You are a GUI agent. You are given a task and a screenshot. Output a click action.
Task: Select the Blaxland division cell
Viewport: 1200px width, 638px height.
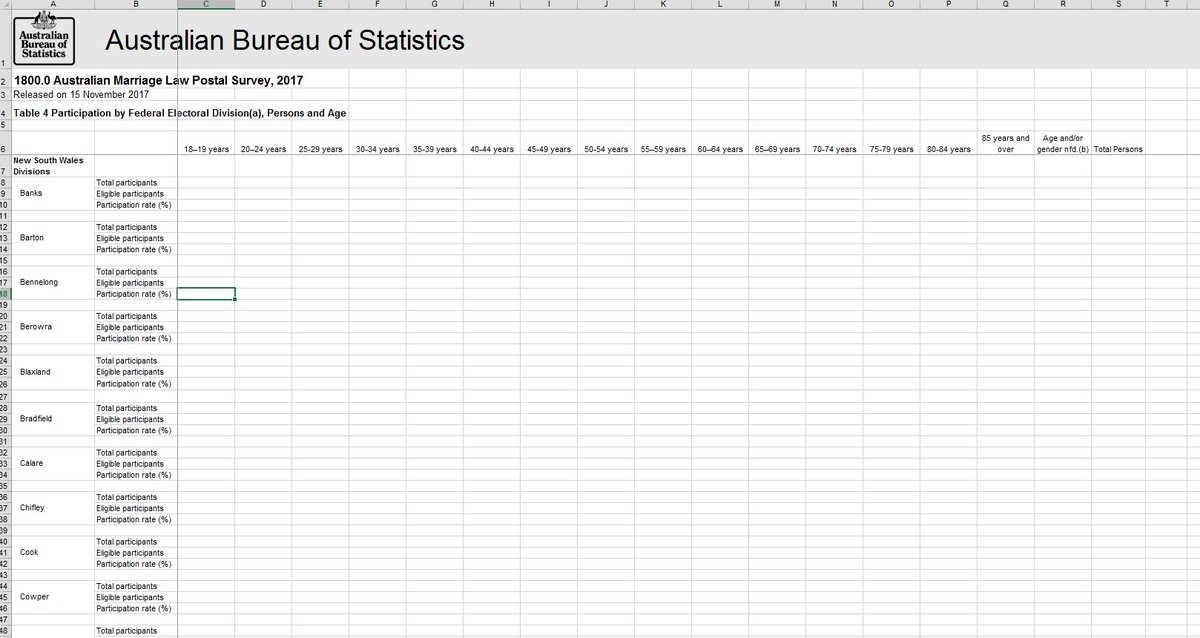pyautogui.click(x=35, y=372)
